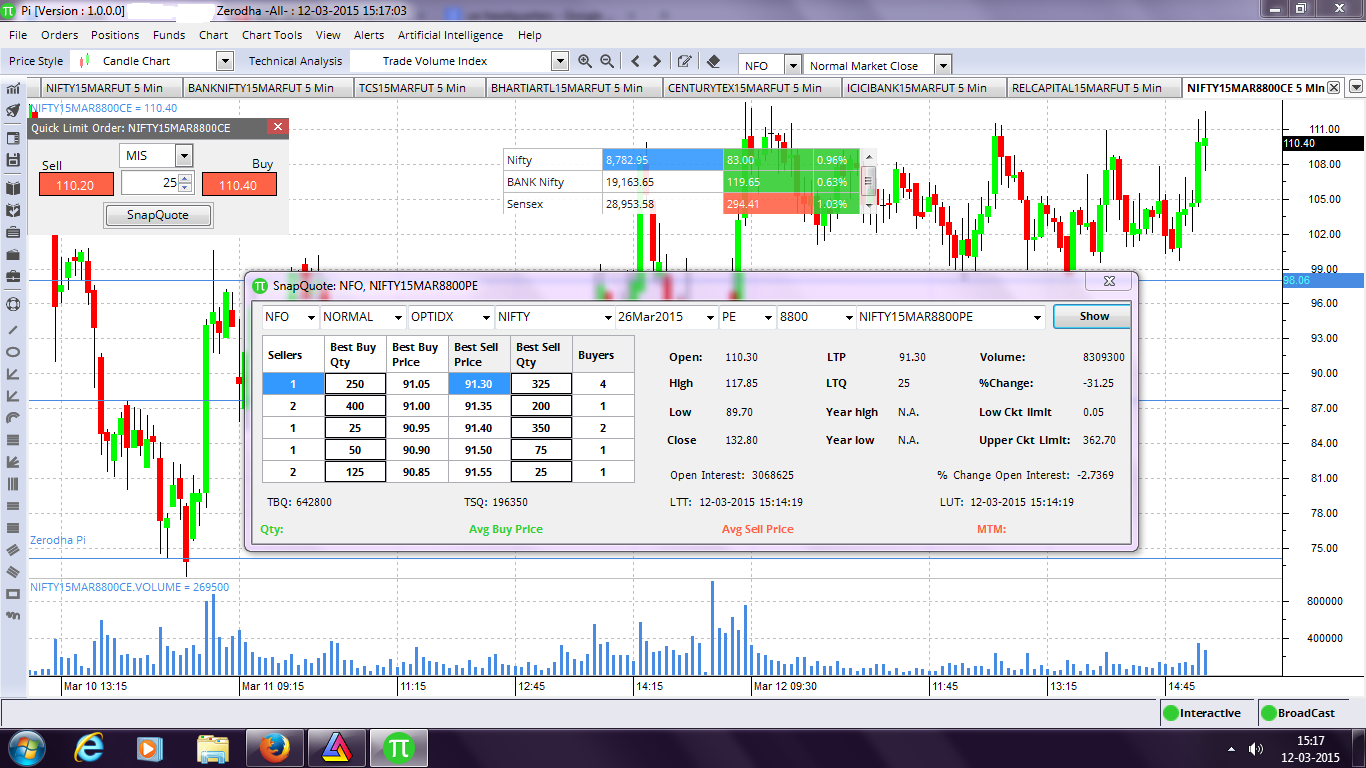Open Windows Explorer folder in taskbar
This screenshot has width=1366, height=768.
[213, 748]
